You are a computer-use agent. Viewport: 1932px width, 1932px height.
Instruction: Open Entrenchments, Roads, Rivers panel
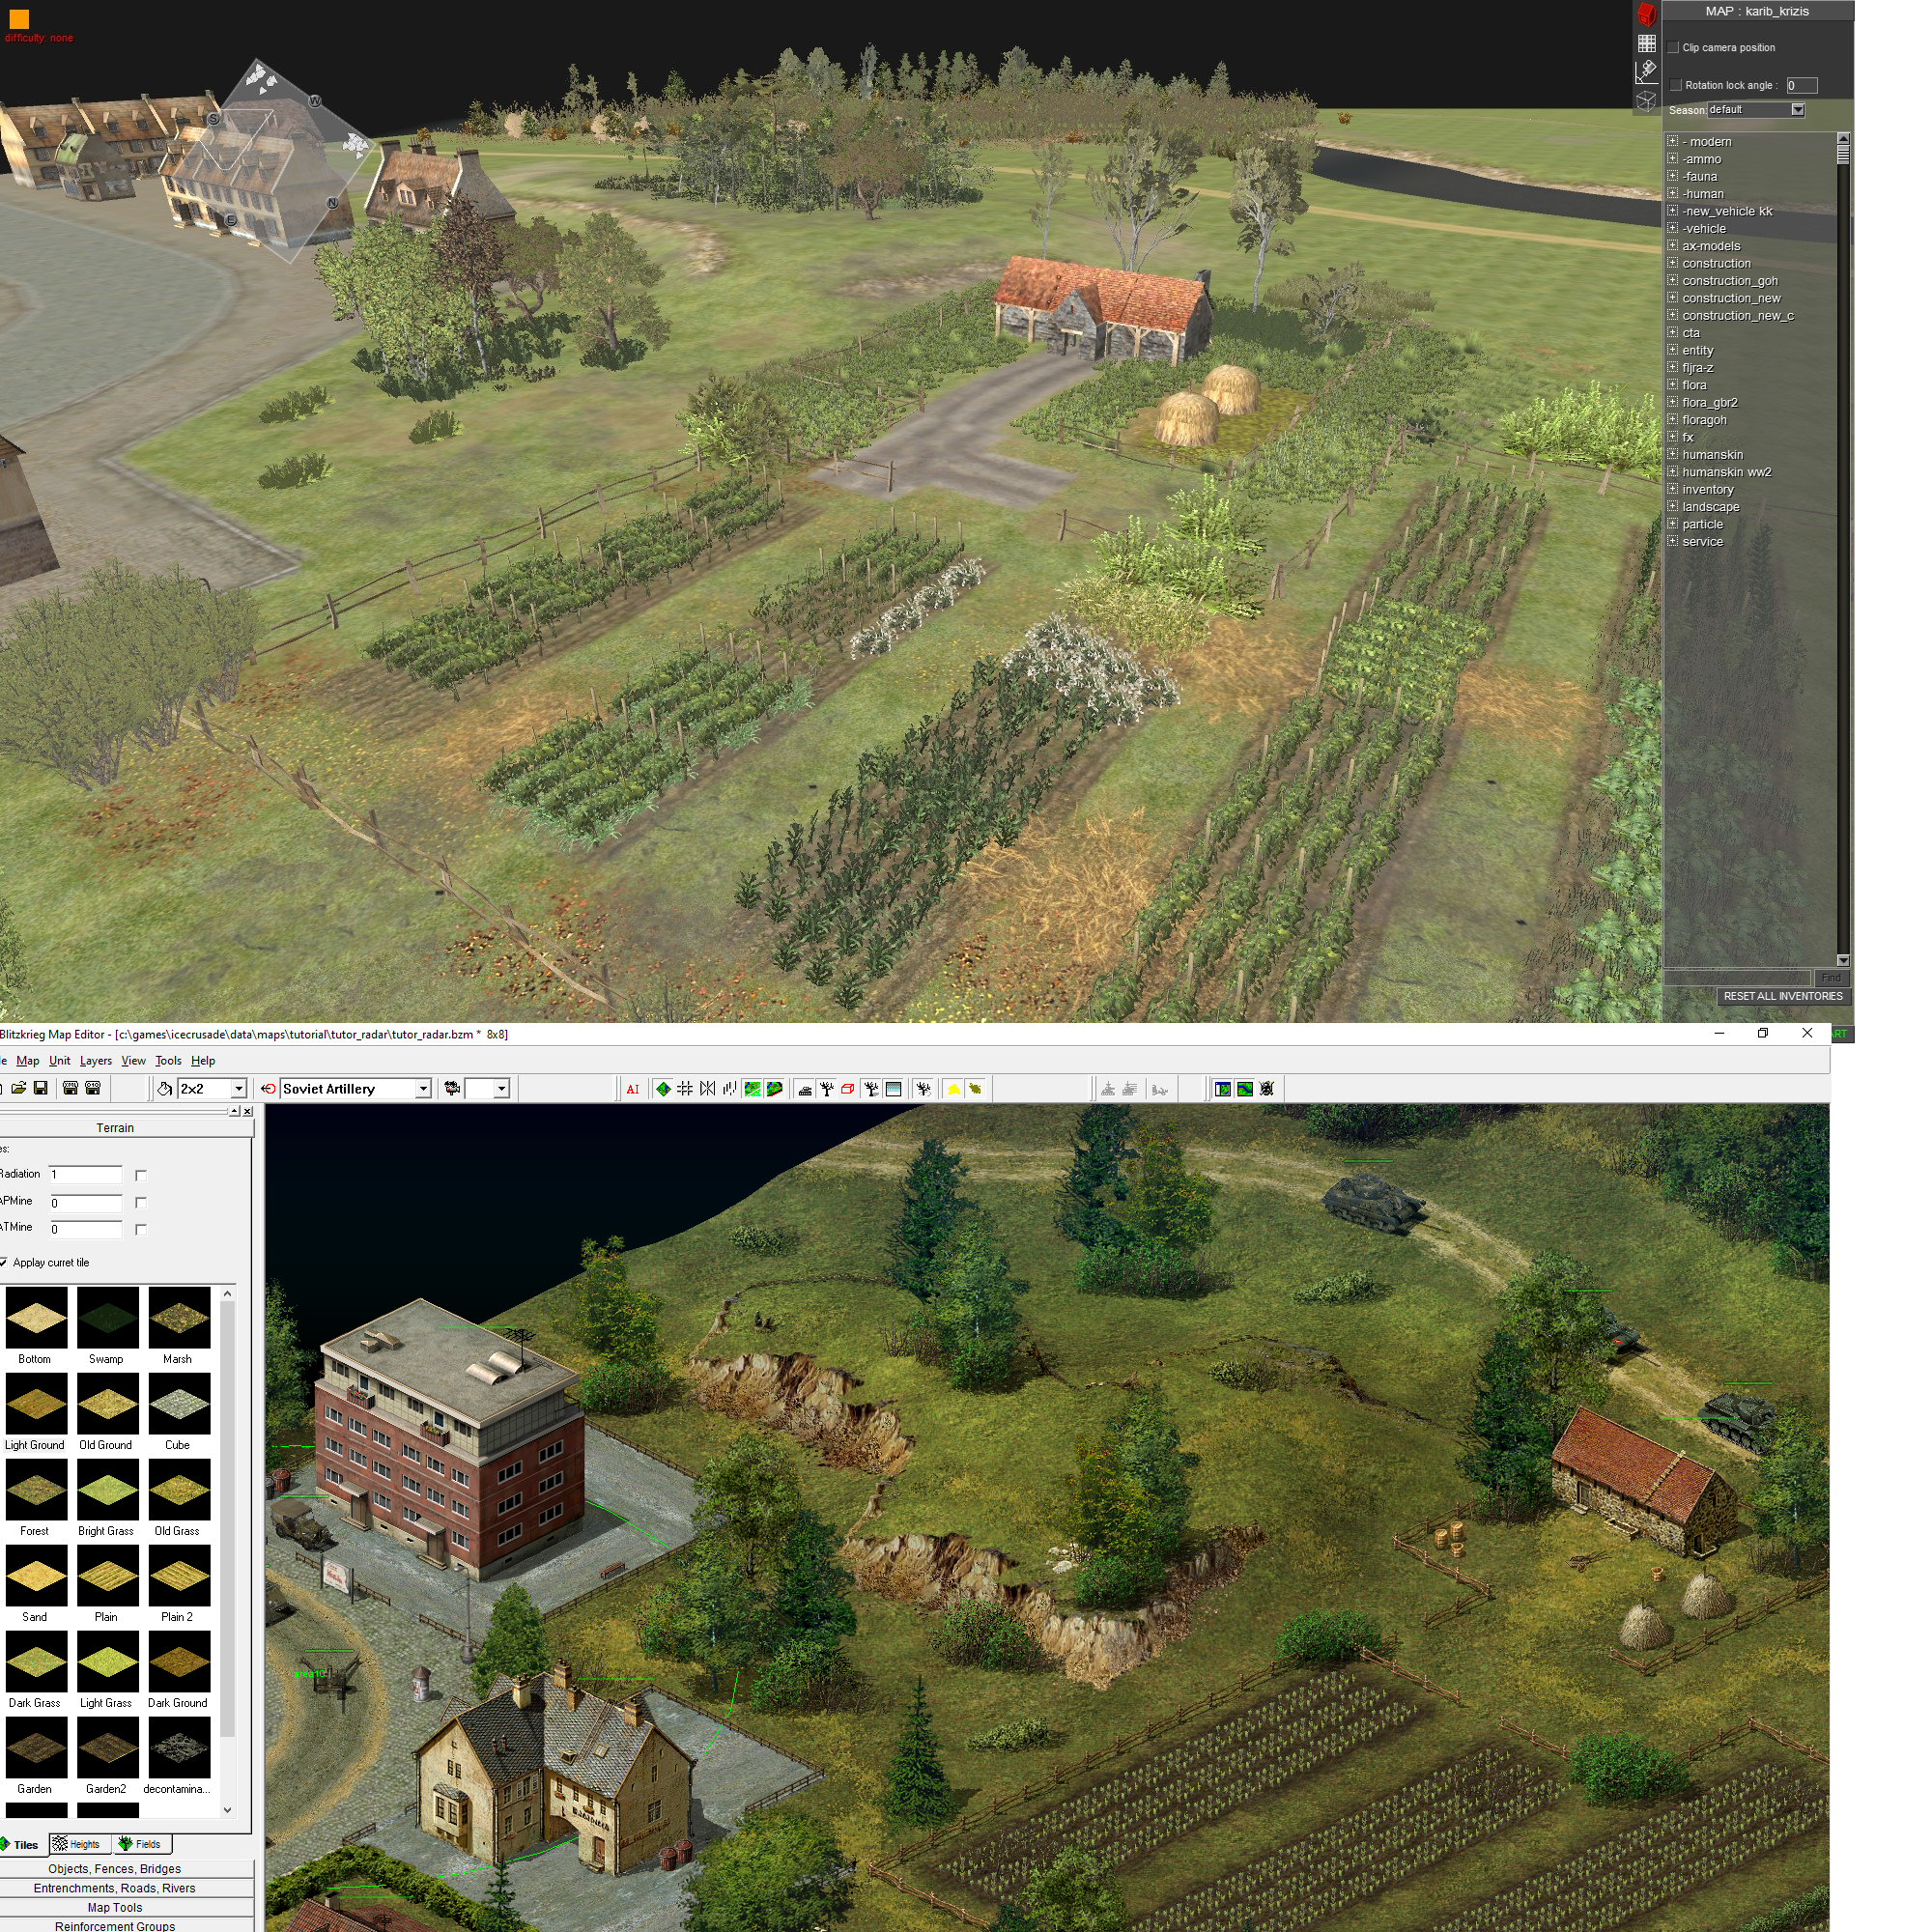point(115,1888)
